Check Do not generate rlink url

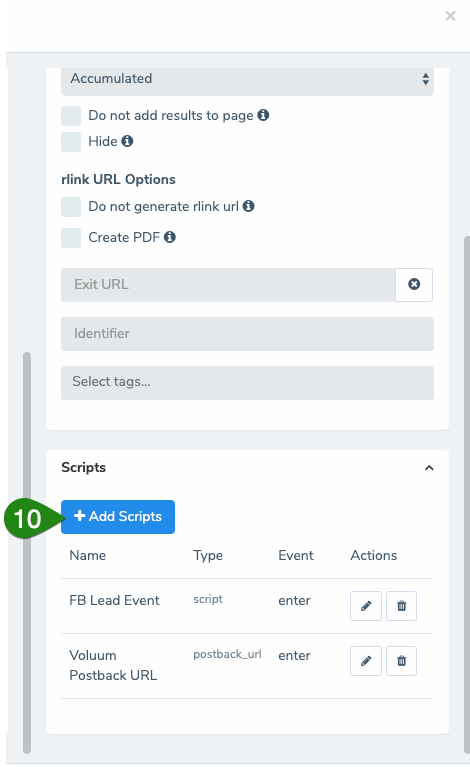coord(71,207)
